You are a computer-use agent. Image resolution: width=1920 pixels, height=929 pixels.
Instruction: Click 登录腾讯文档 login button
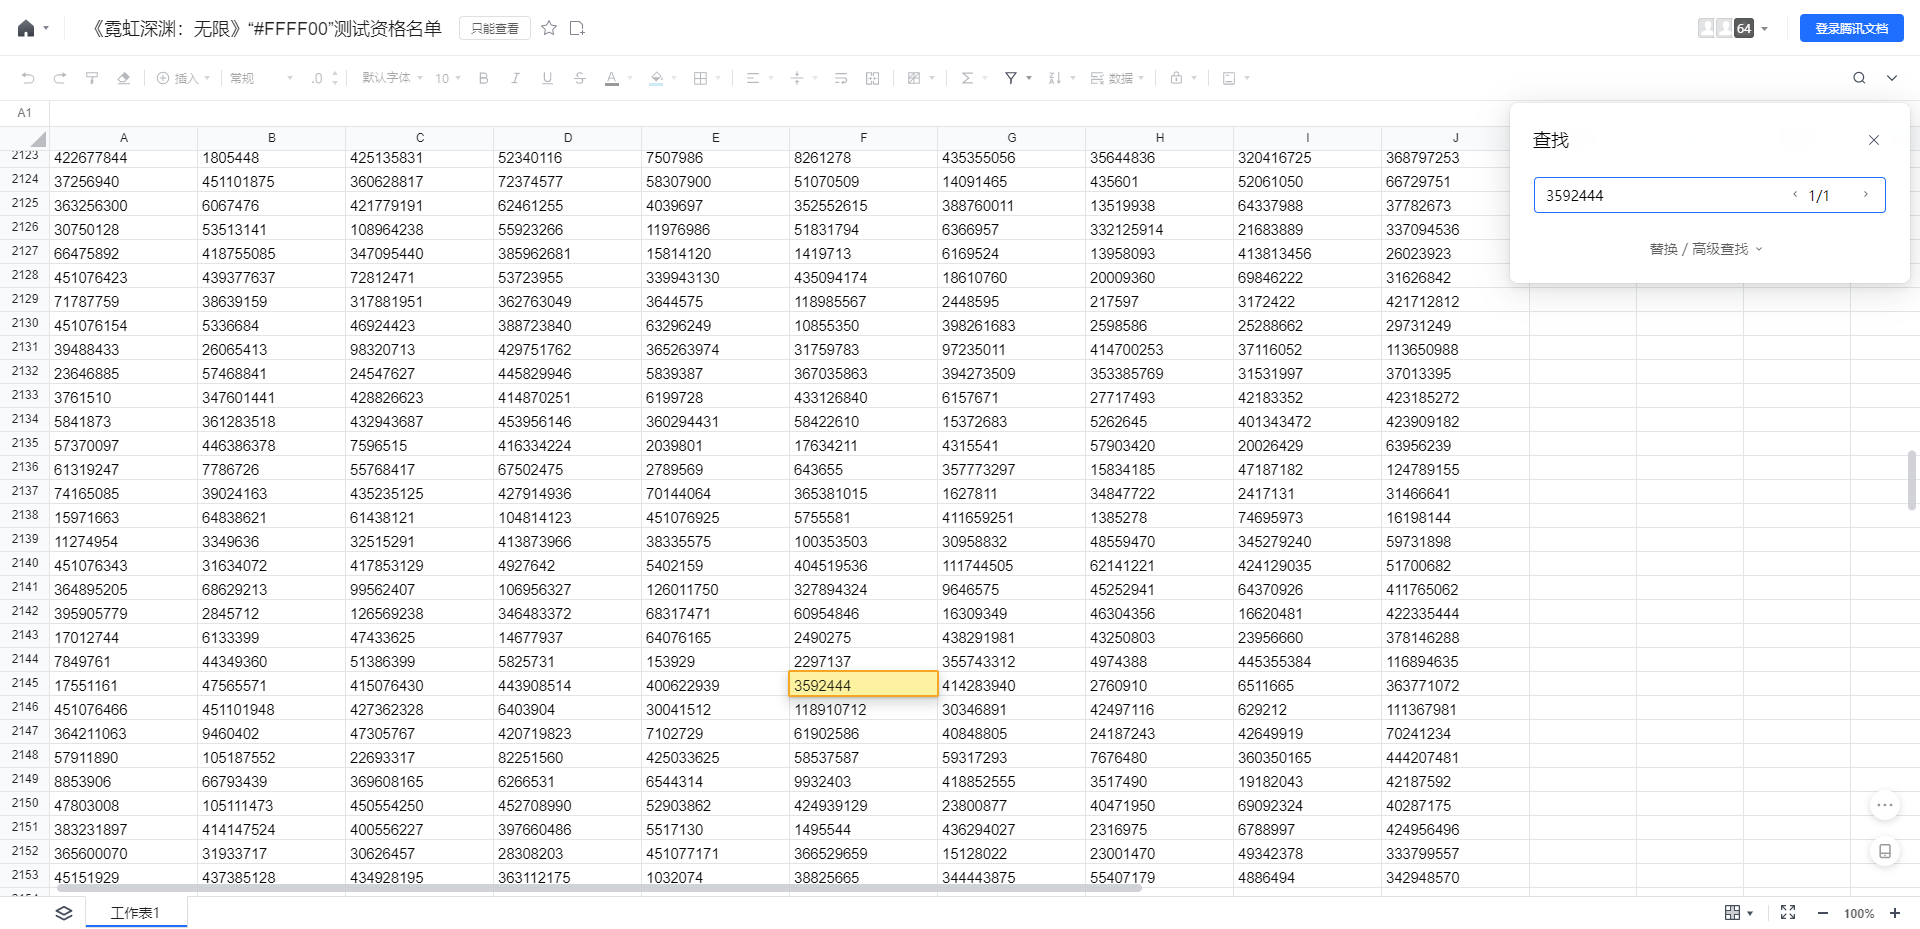click(1852, 28)
